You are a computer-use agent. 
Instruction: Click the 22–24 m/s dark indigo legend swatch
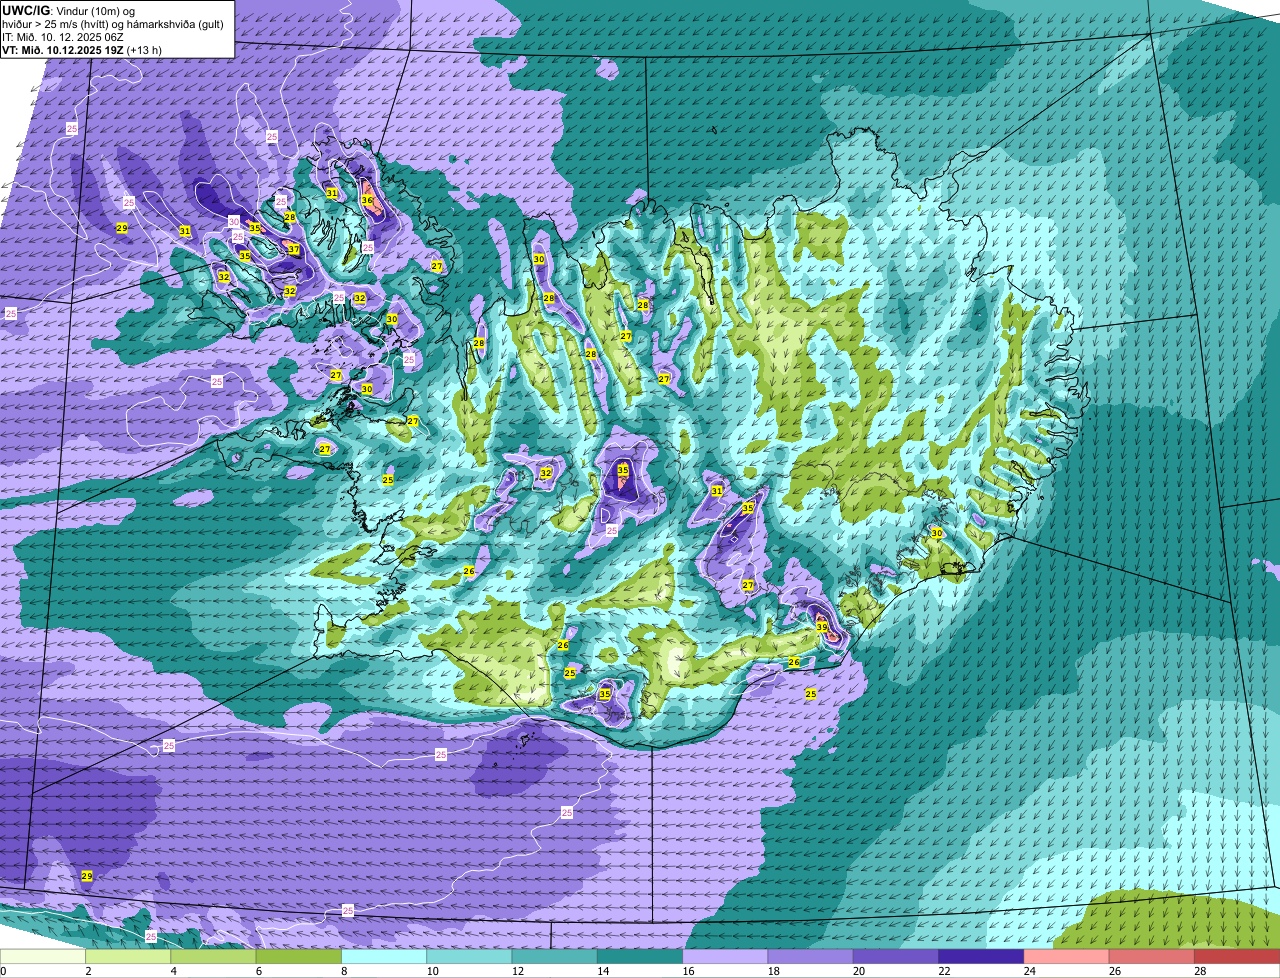[x=982, y=956]
